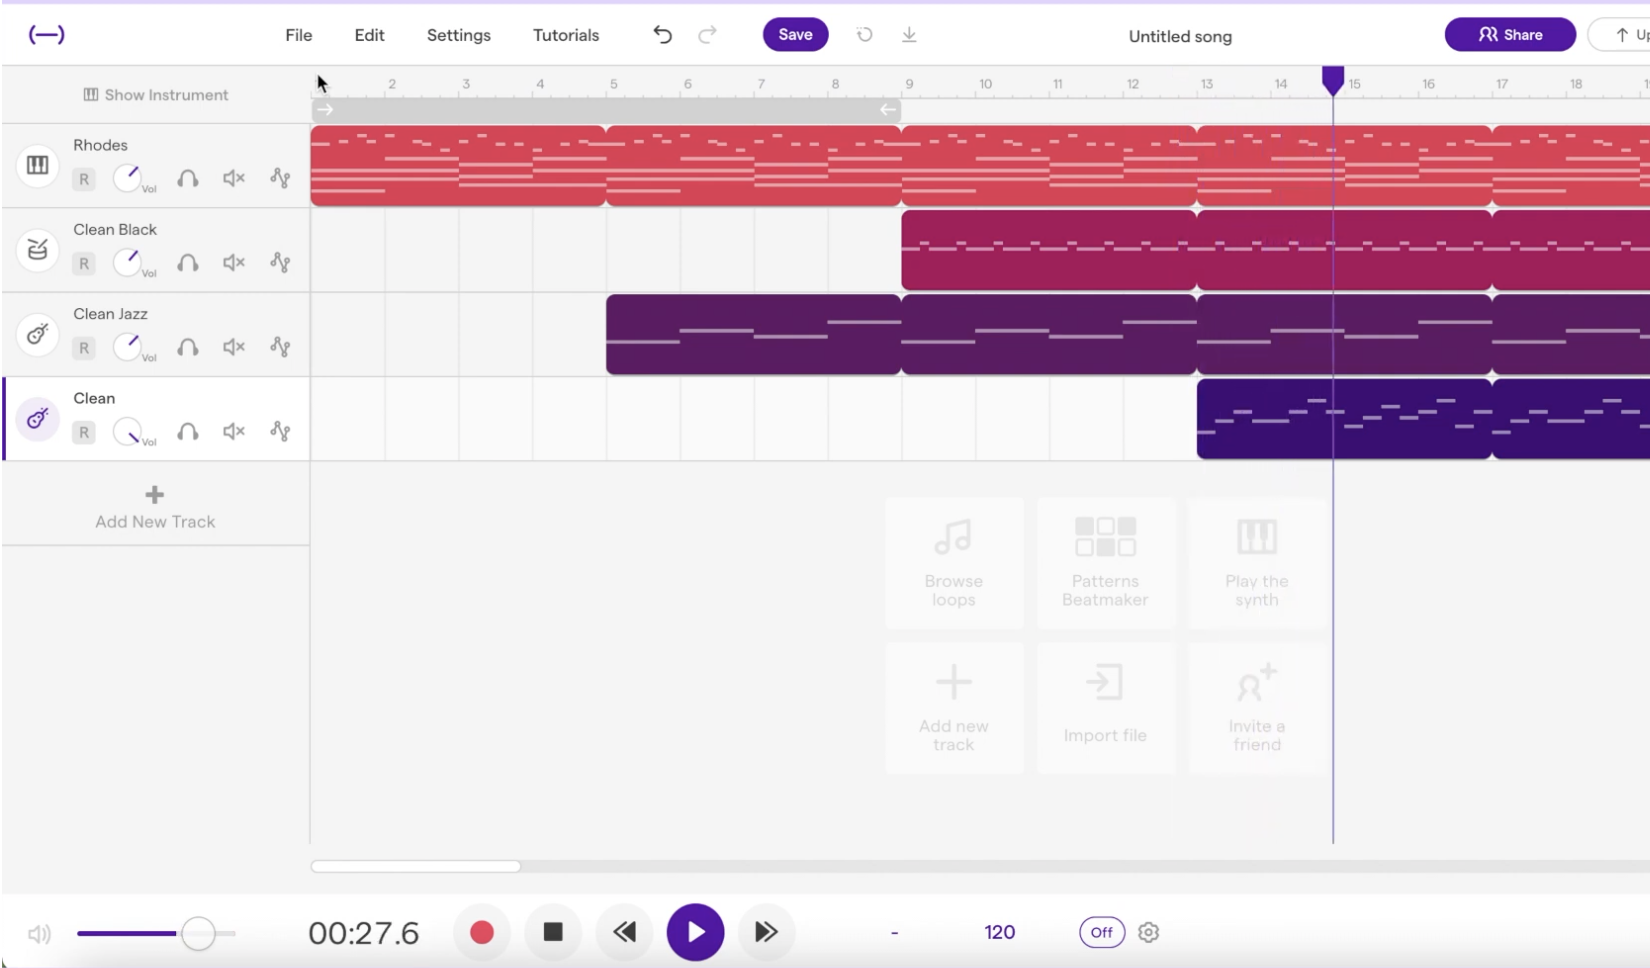Image resolution: width=1650 pixels, height=968 pixels.
Task: Solo the Rhodes track with headphones icon
Action: (187, 179)
